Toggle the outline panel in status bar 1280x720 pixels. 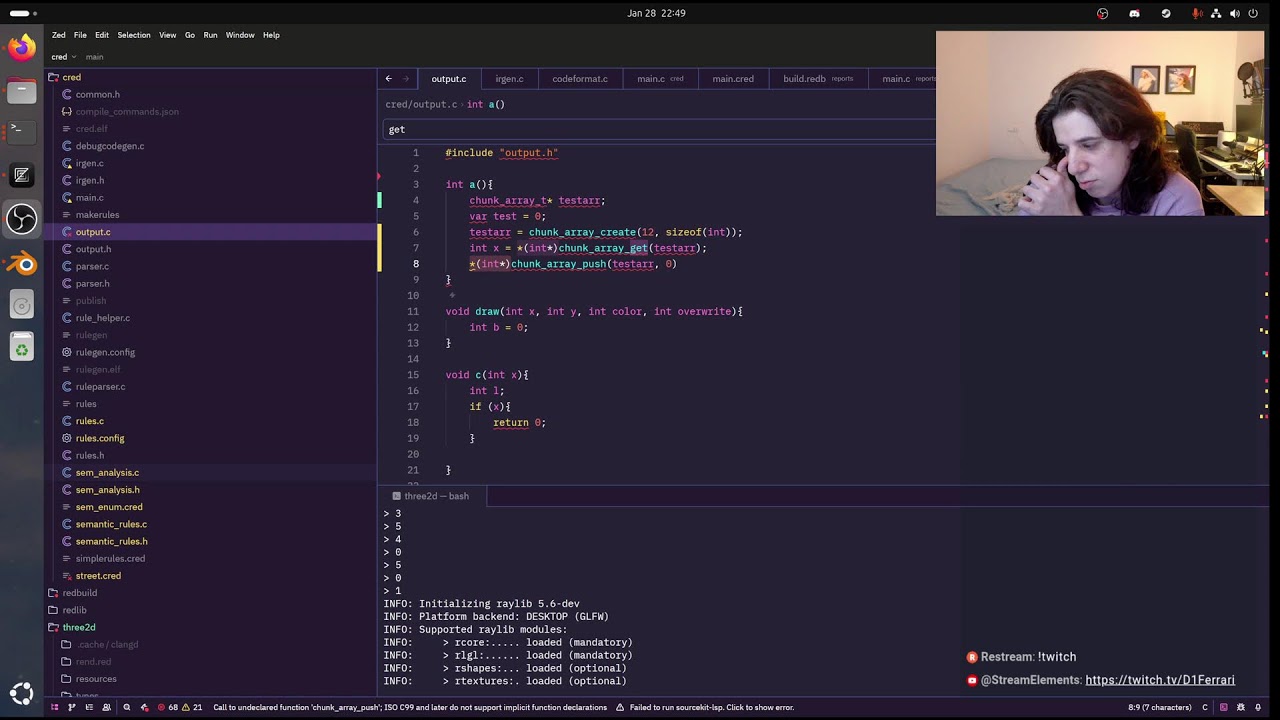click(89, 707)
